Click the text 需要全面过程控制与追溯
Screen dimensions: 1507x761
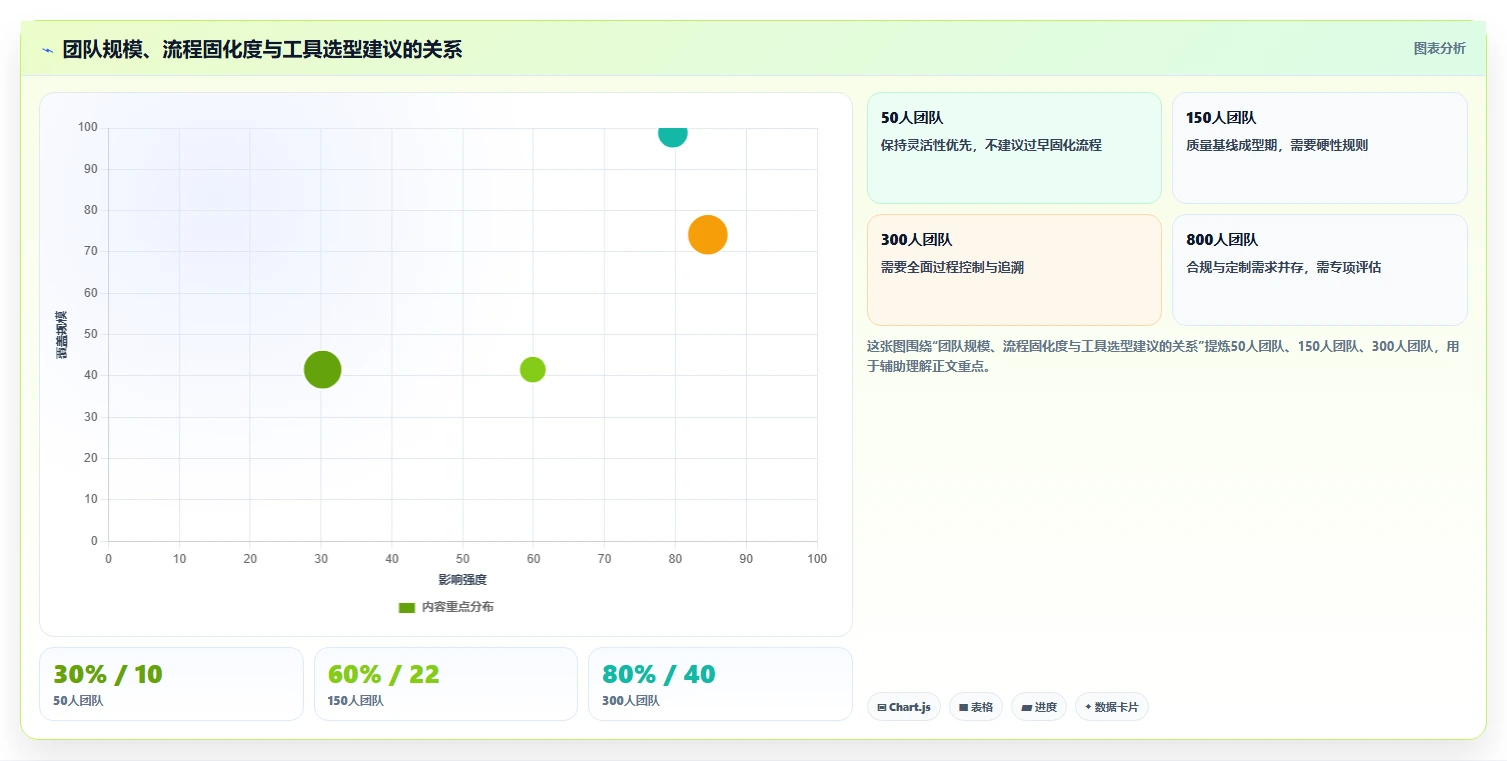point(952,267)
